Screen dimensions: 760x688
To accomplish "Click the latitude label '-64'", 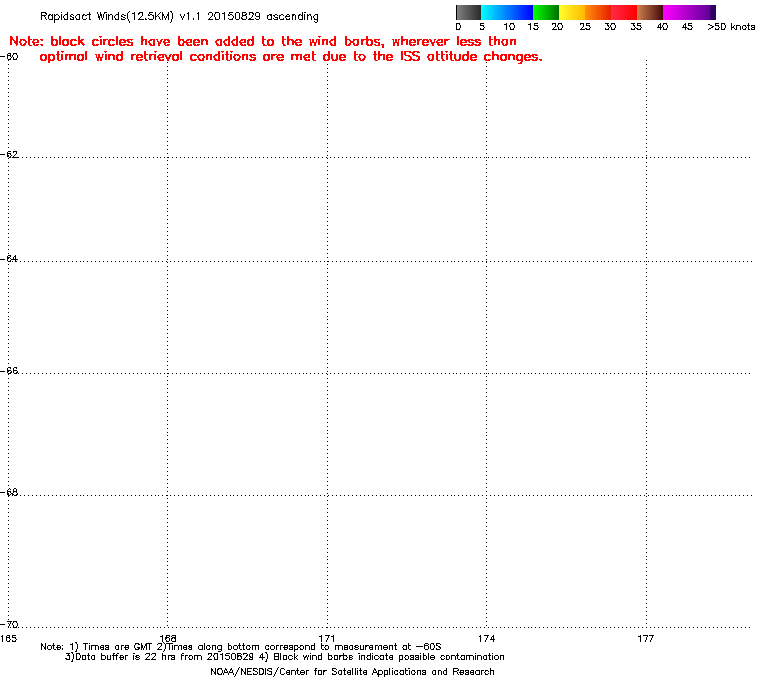I will [9, 258].
